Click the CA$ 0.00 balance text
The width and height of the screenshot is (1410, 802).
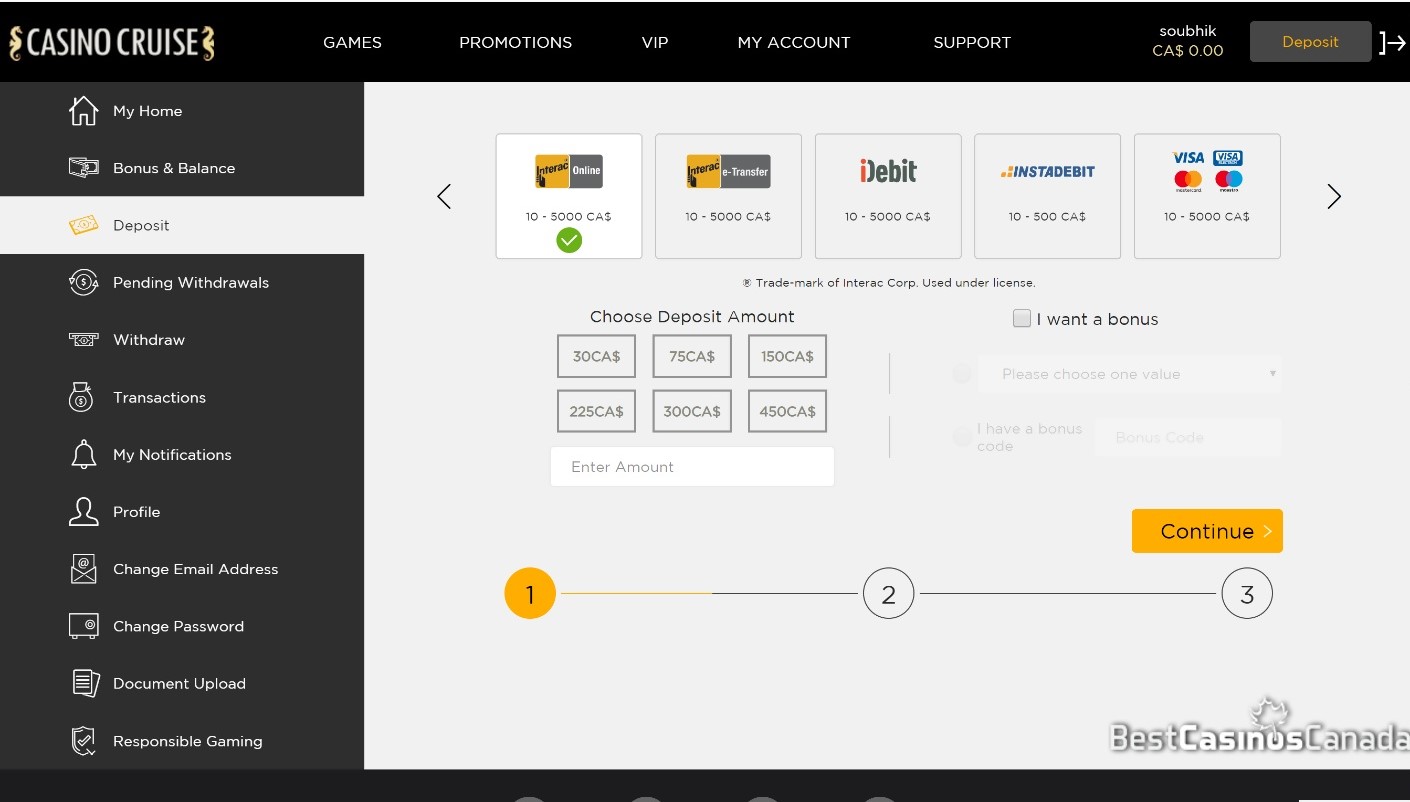coord(1188,51)
